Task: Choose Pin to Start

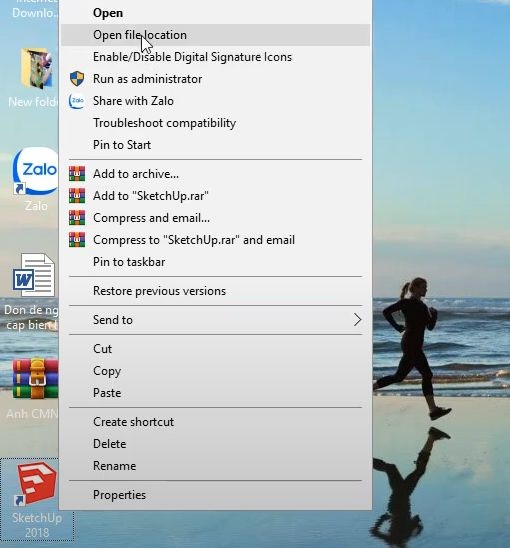Action: click(x=215, y=145)
